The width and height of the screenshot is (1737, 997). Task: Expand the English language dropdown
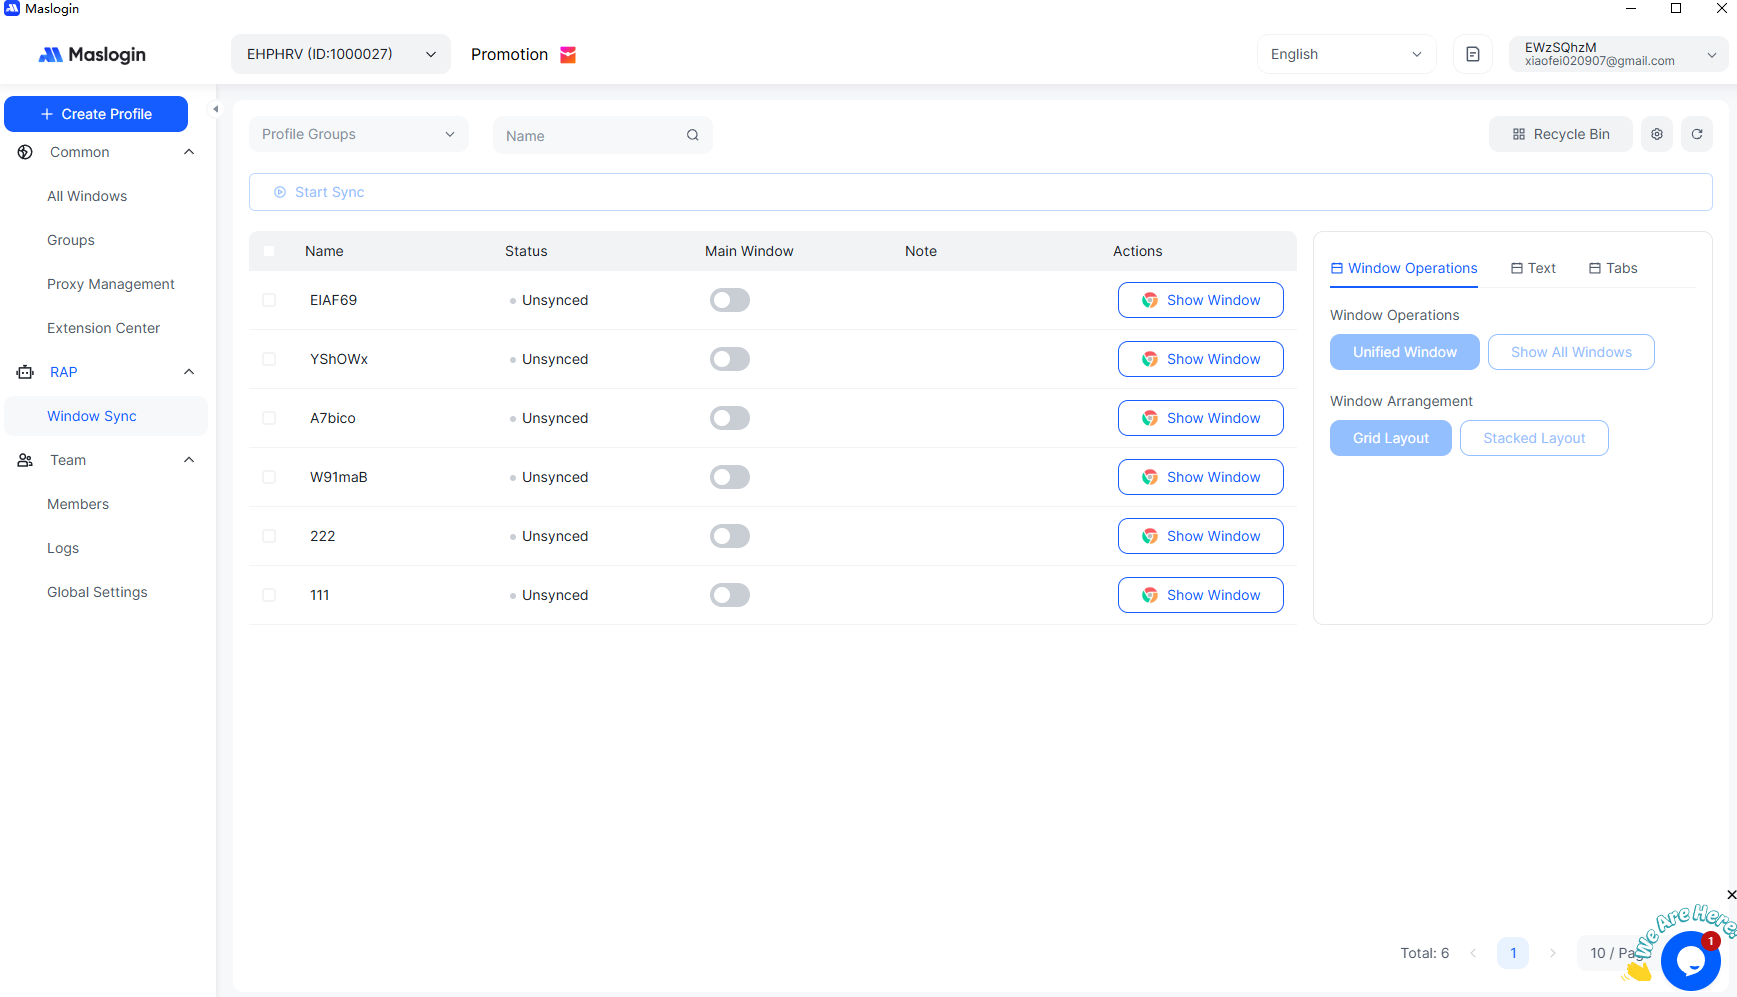tap(1345, 54)
